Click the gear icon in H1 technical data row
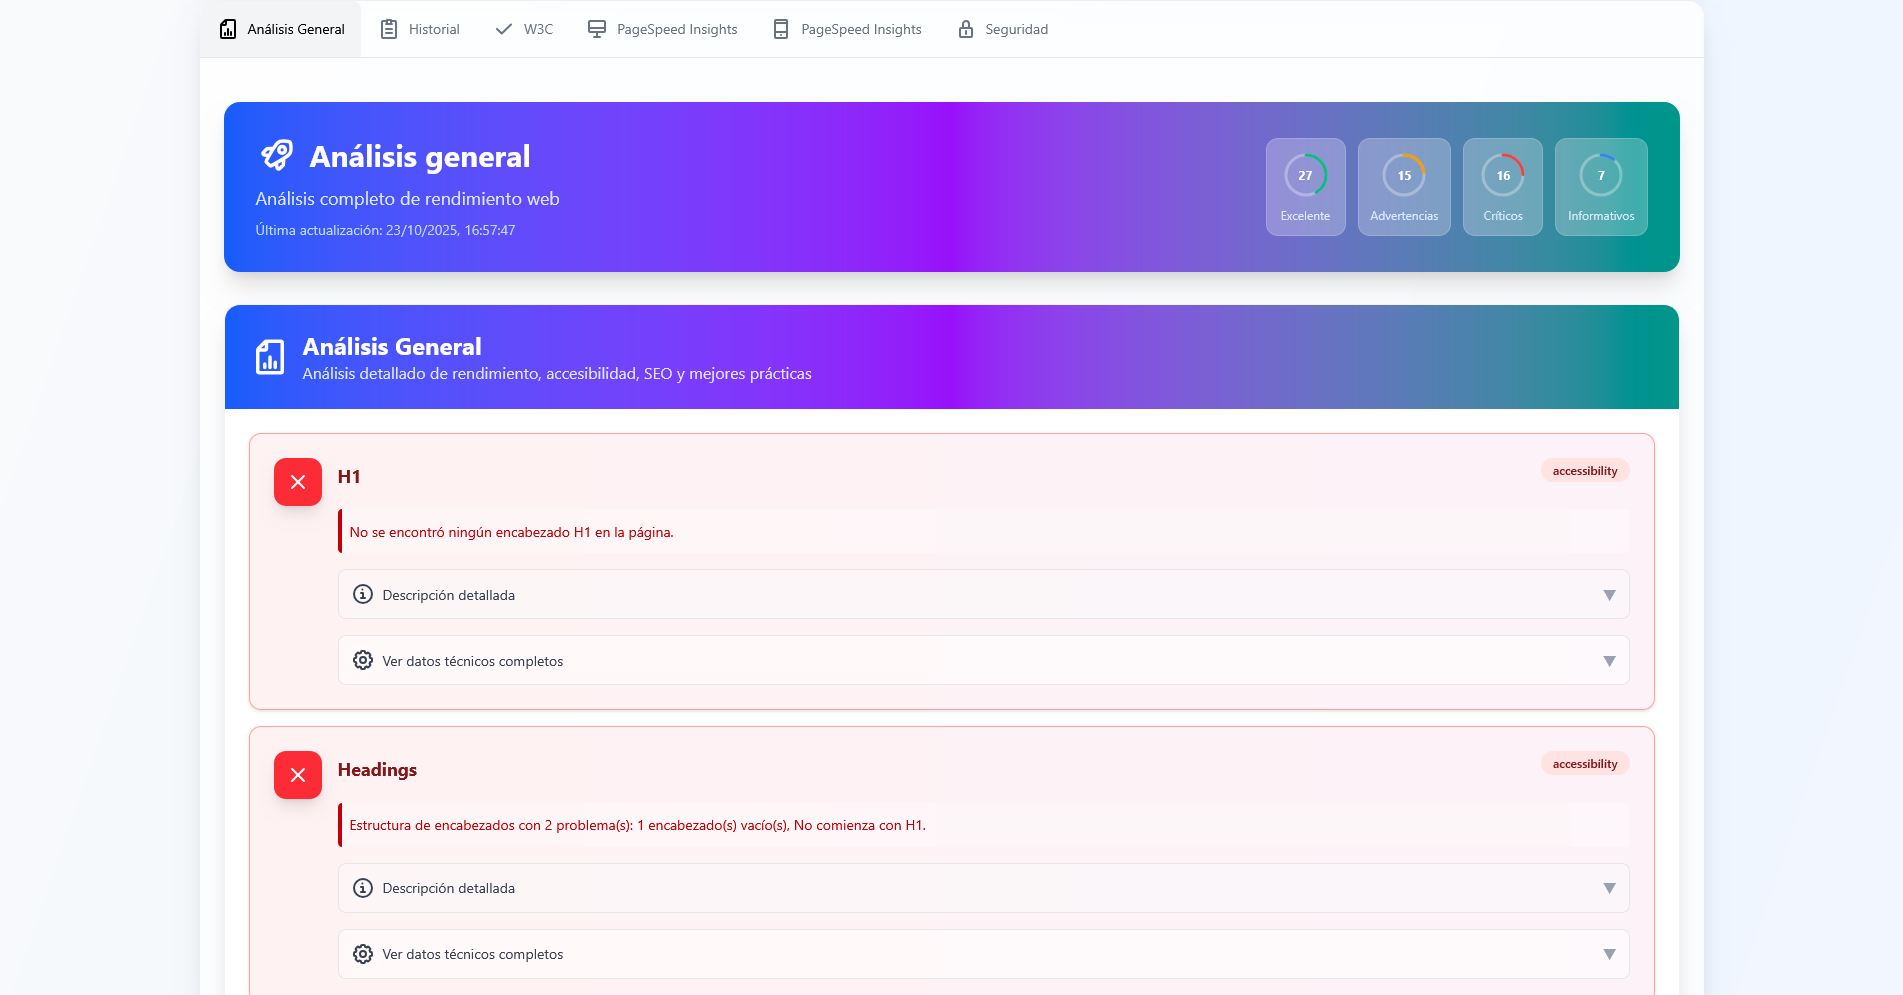This screenshot has width=1903, height=995. (363, 660)
